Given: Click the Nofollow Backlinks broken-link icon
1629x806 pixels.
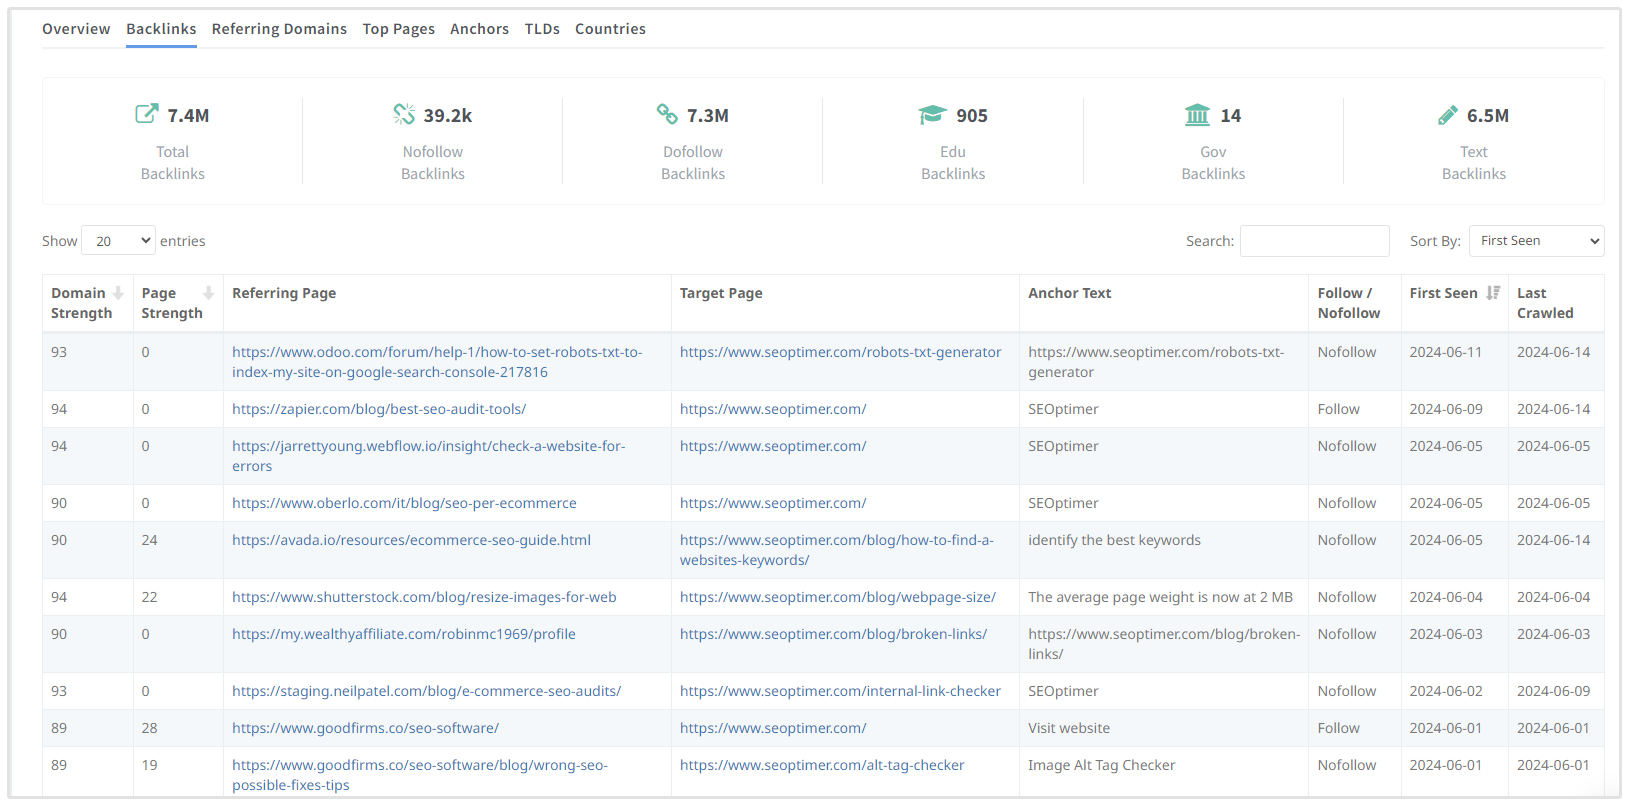Looking at the screenshot, I should pos(404,114).
